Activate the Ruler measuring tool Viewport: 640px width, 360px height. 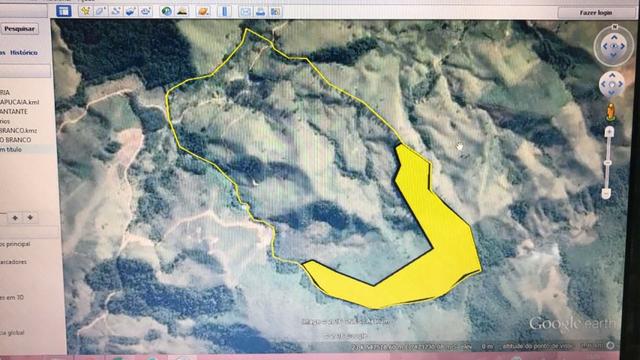[224, 11]
